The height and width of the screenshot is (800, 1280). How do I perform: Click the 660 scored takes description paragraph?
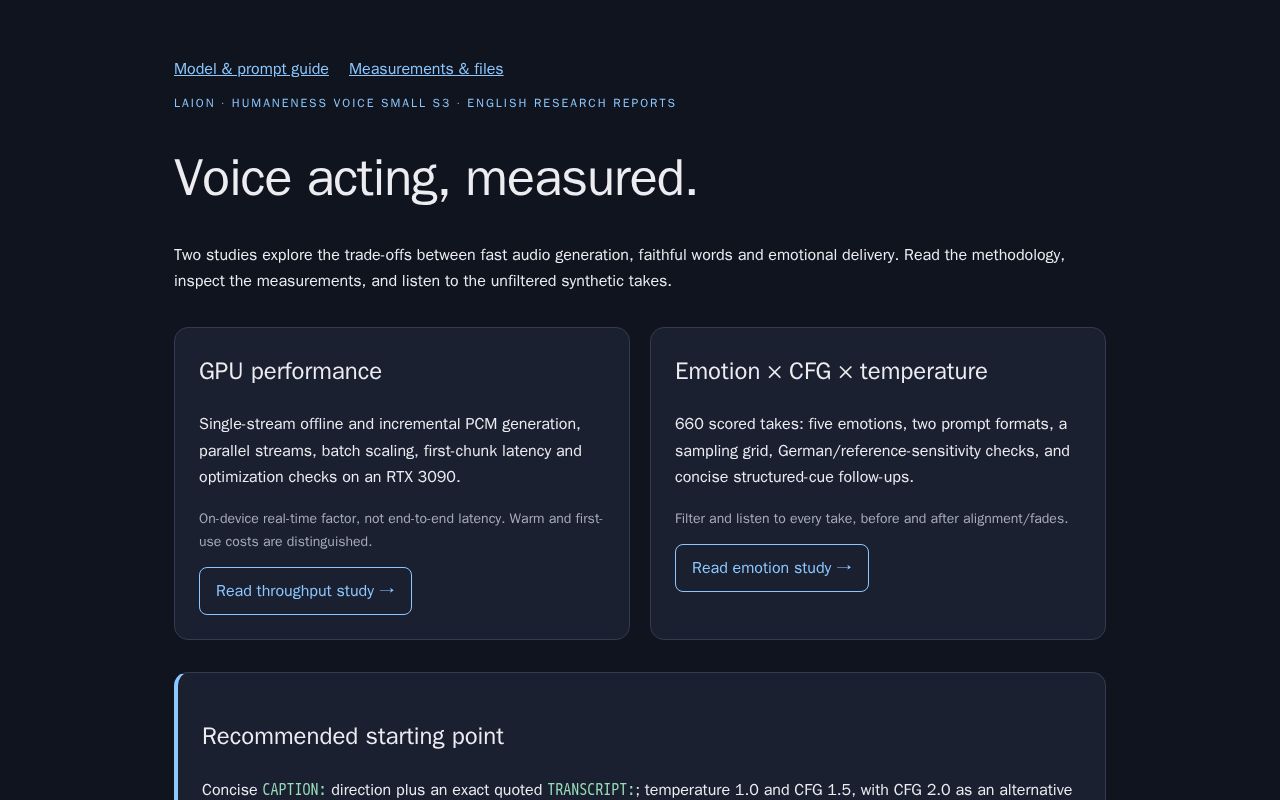(872, 451)
